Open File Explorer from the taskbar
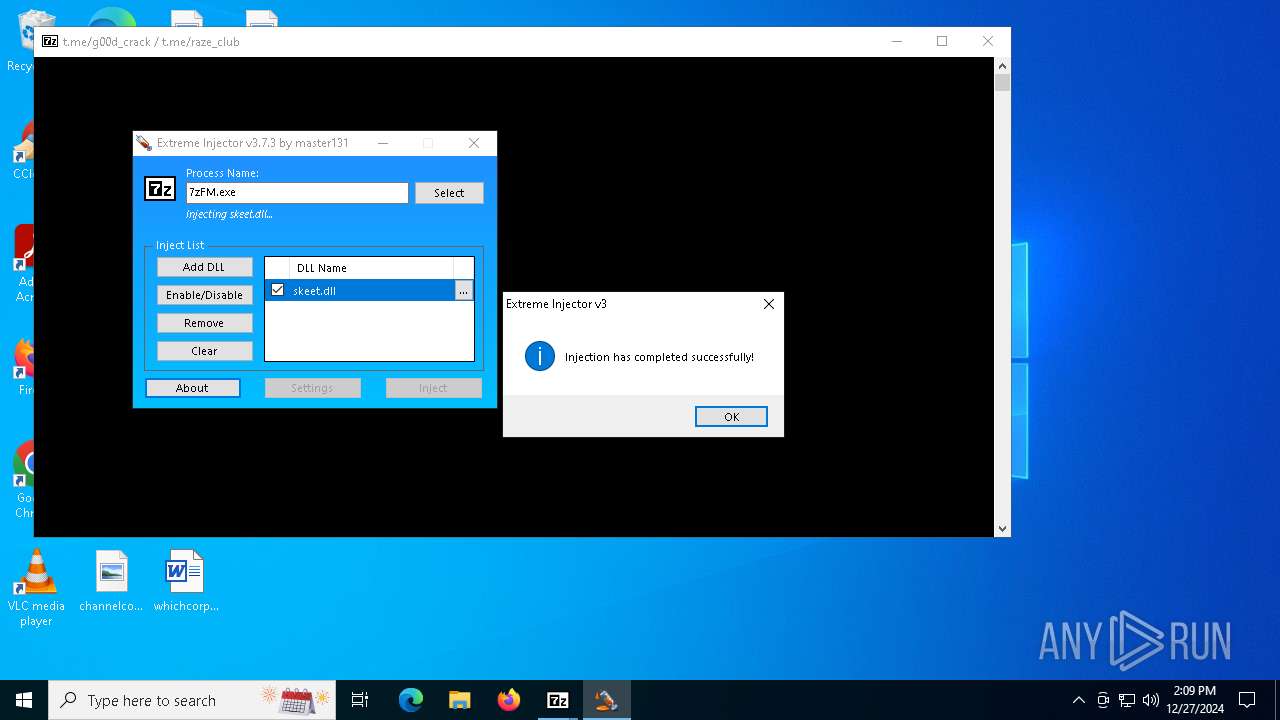 (x=459, y=700)
